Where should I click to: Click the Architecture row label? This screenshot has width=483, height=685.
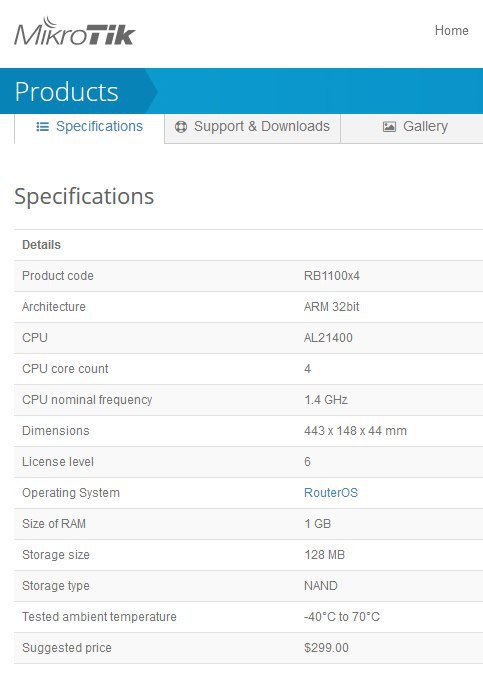click(54, 307)
